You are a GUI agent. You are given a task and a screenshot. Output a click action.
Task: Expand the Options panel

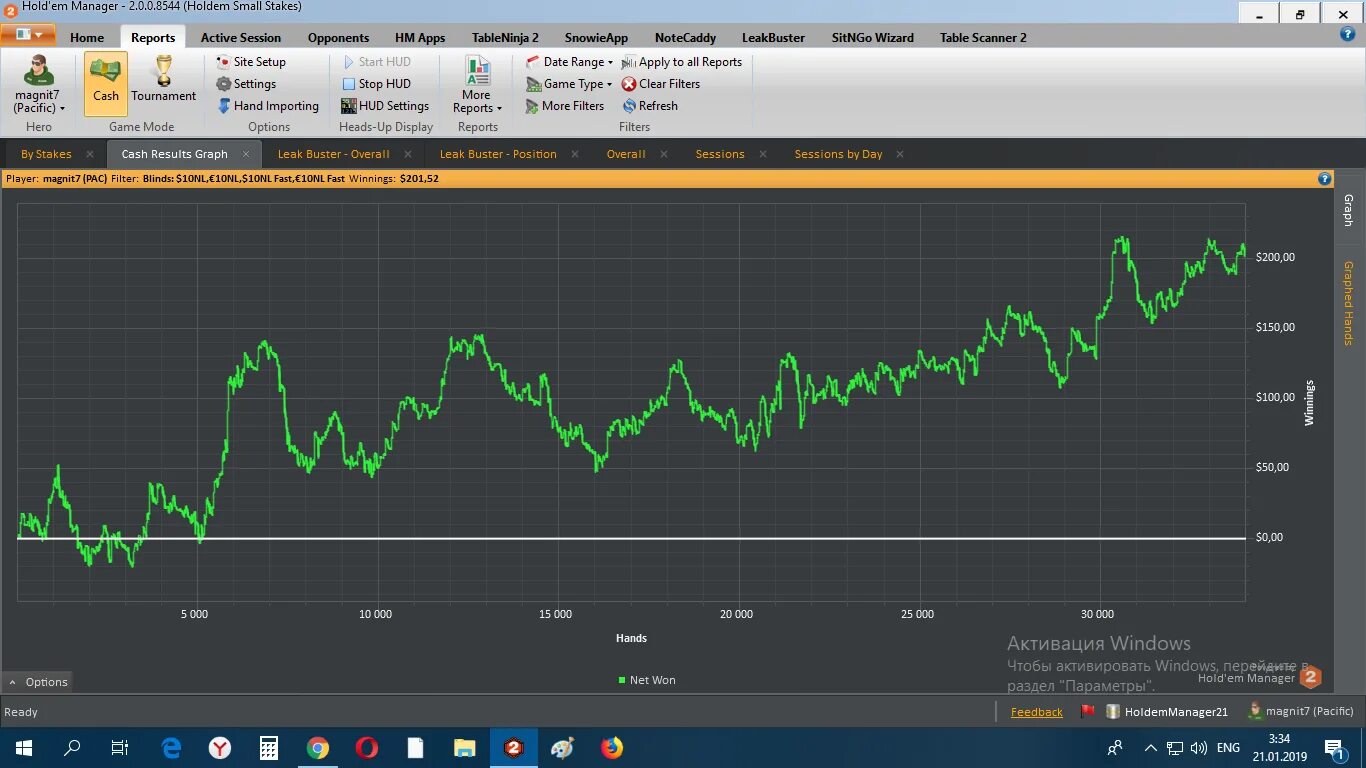38,682
